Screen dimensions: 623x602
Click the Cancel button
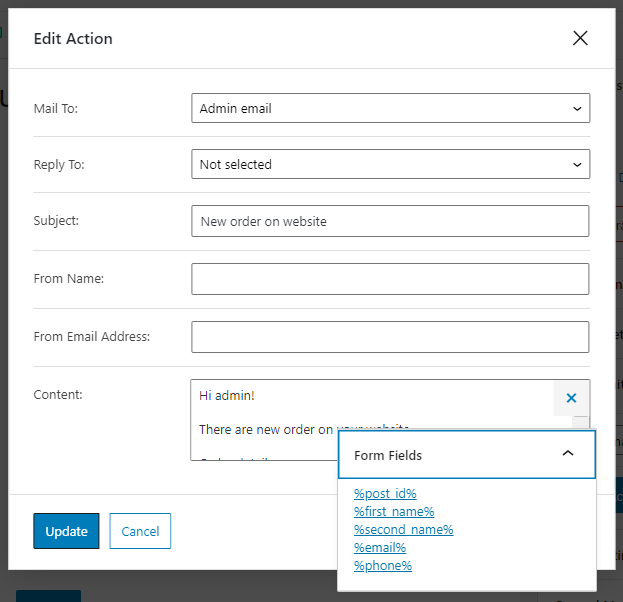tap(140, 531)
